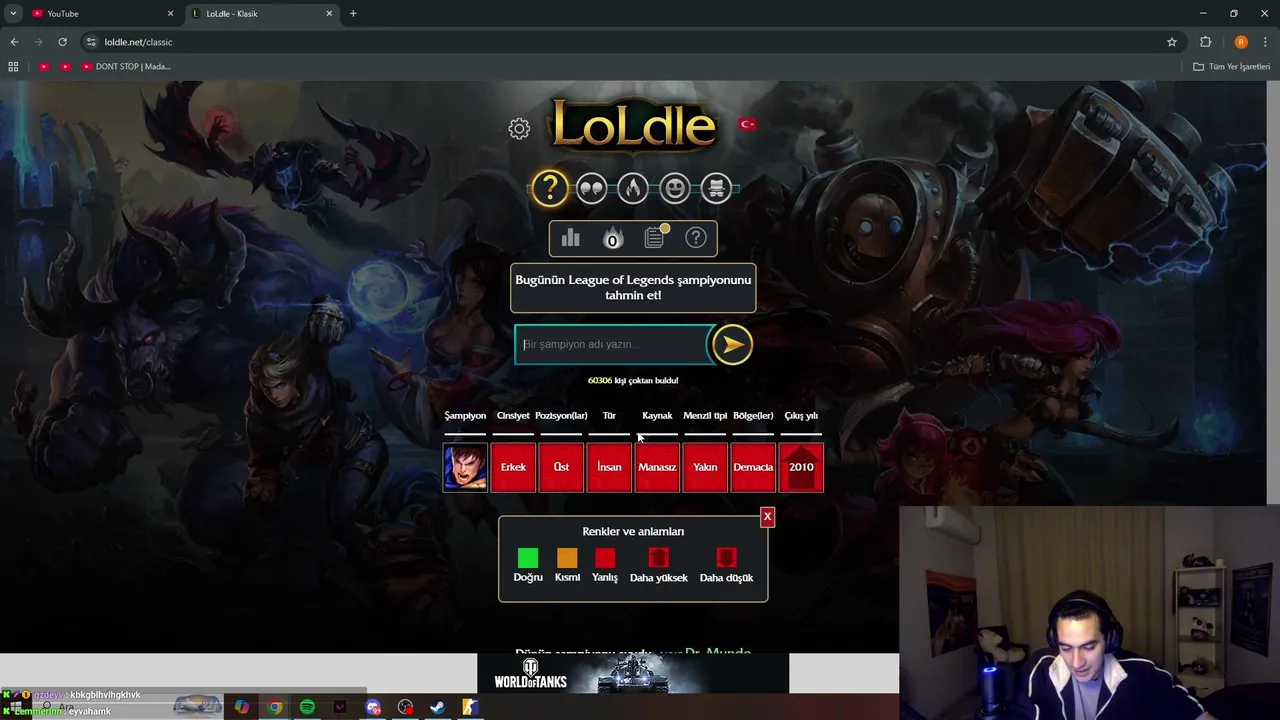This screenshot has height=720, width=1280.
Task: Go back with the browser back arrow
Action: pyautogui.click(x=14, y=42)
